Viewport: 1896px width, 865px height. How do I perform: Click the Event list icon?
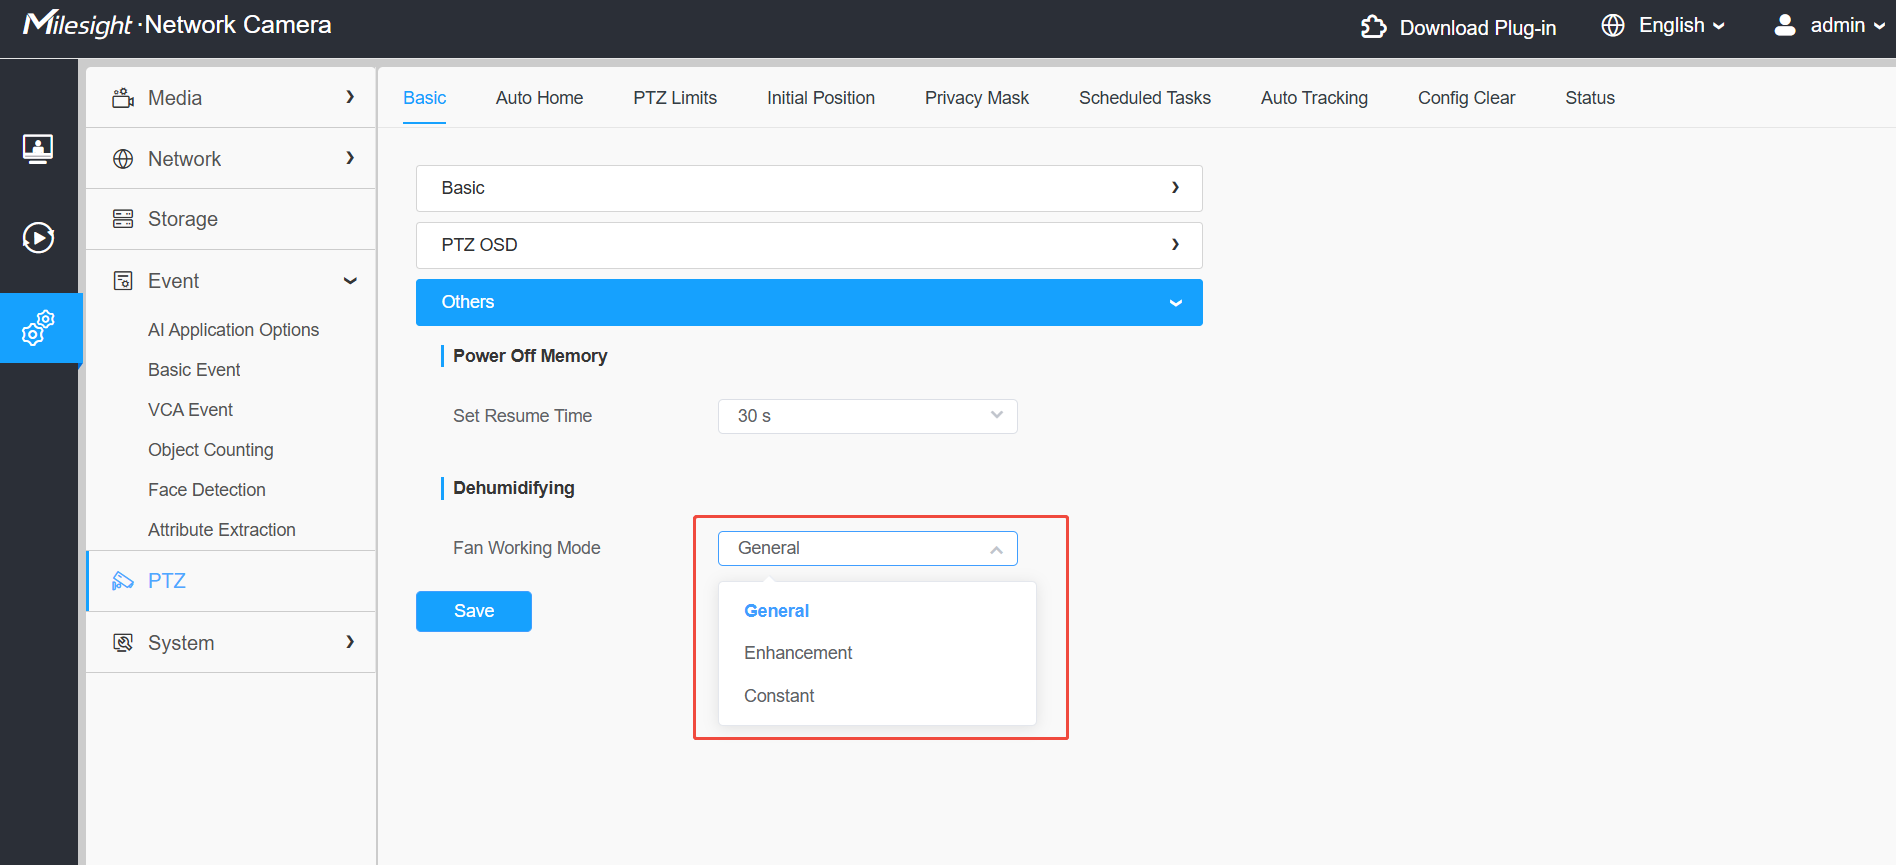click(x=123, y=281)
